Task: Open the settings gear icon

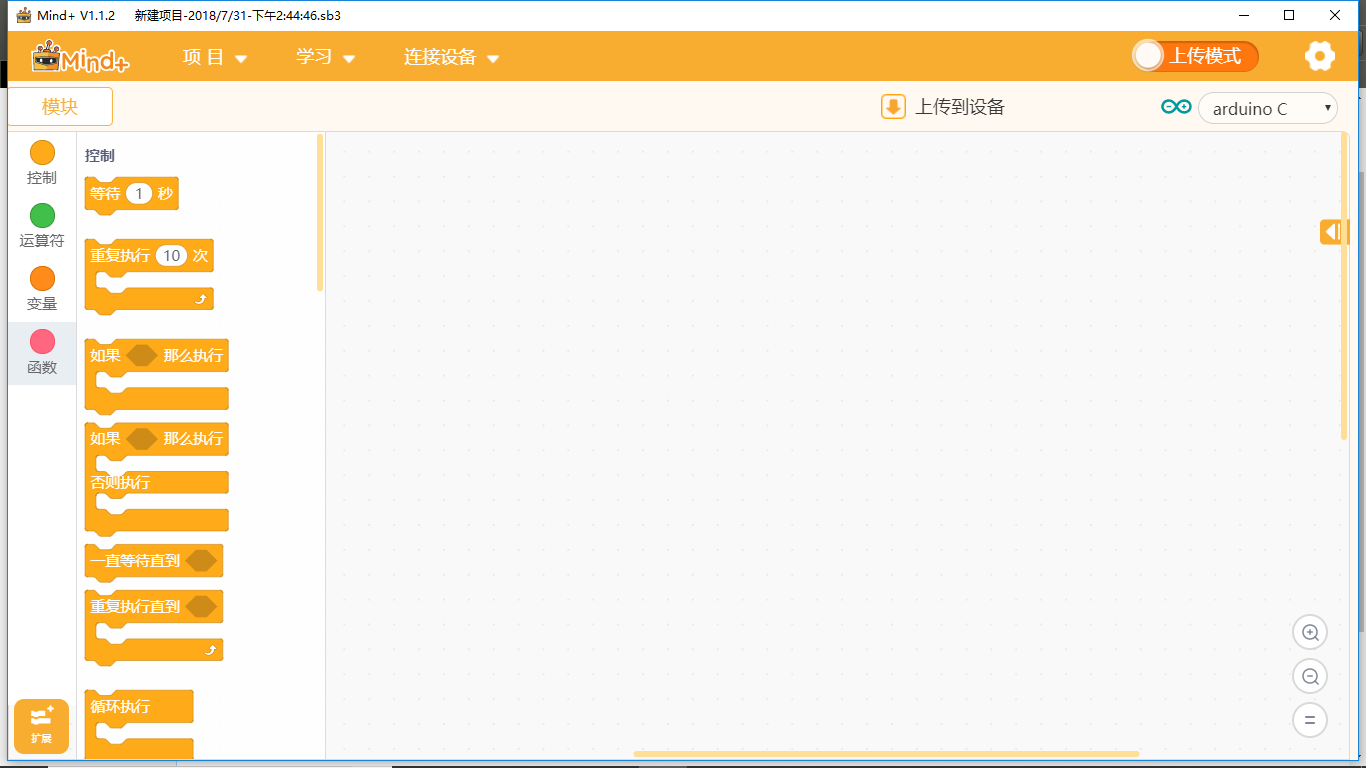Action: click(x=1320, y=56)
